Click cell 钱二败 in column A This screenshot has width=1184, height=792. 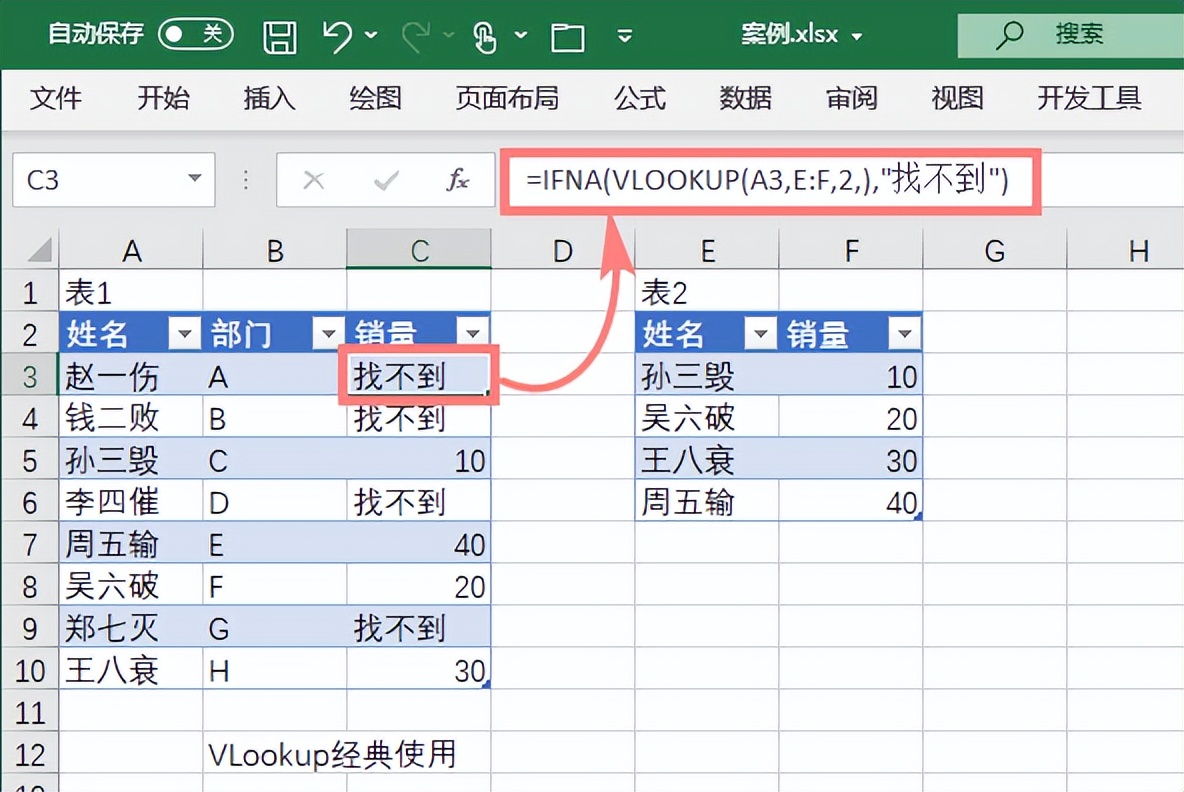click(x=131, y=418)
